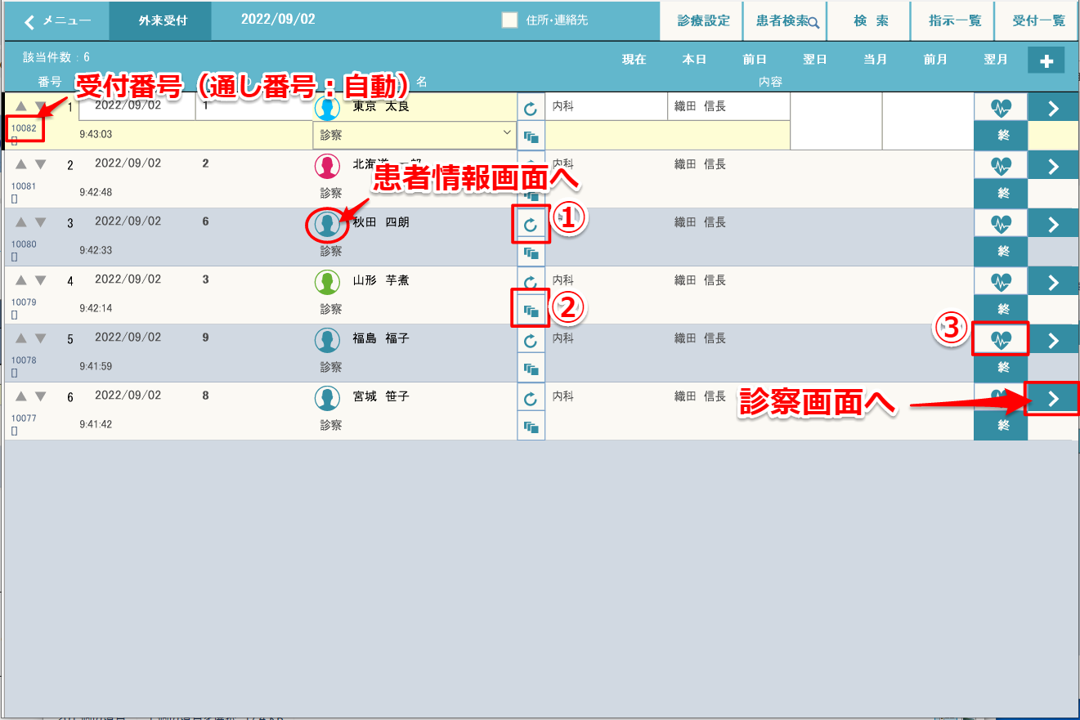Toggle the 住所・連絡先 checkbox
The width and height of the screenshot is (1080, 720).
(509, 20)
